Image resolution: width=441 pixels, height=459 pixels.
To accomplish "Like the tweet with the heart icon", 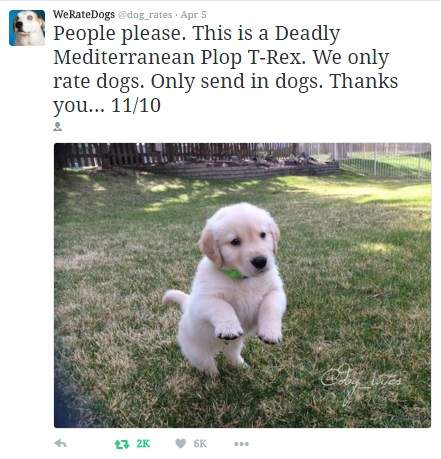I will click(180, 443).
